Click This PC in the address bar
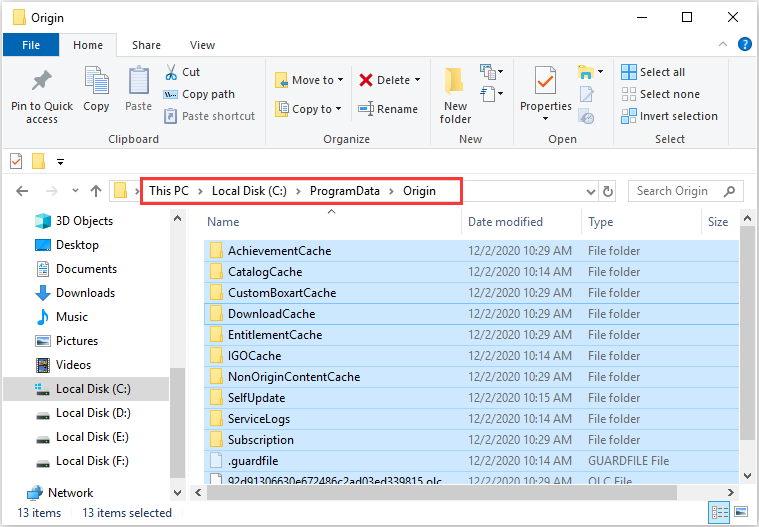This screenshot has width=759, height=527. pyautogui.click(x=168, y=191)
